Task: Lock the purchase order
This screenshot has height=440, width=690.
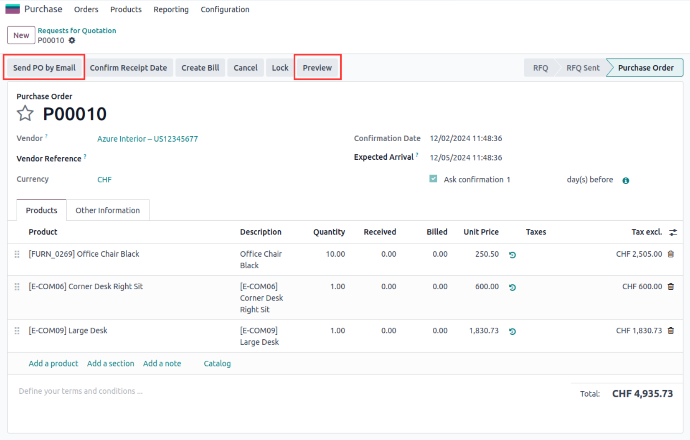Action: point(280,68)
